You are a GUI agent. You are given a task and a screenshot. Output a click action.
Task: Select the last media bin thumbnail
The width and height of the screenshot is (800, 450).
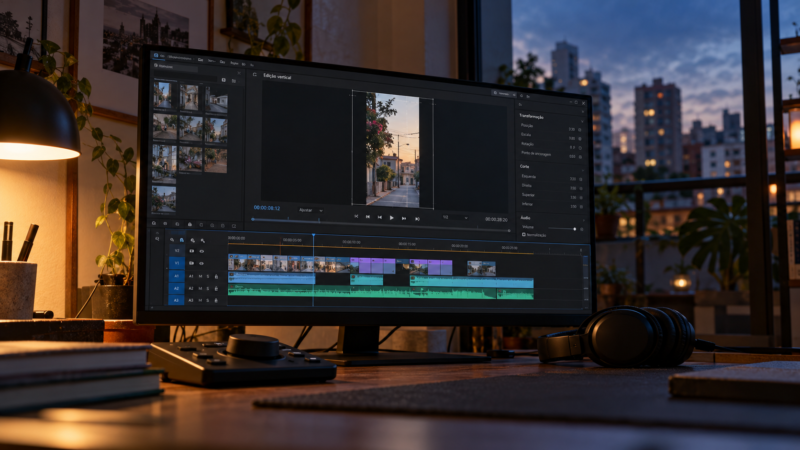pos(163,199)
